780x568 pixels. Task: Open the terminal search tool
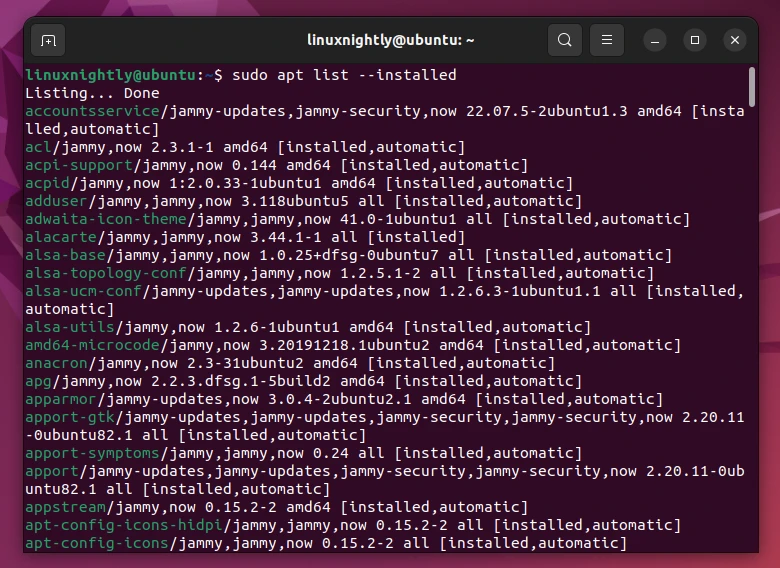click(565, 40)
